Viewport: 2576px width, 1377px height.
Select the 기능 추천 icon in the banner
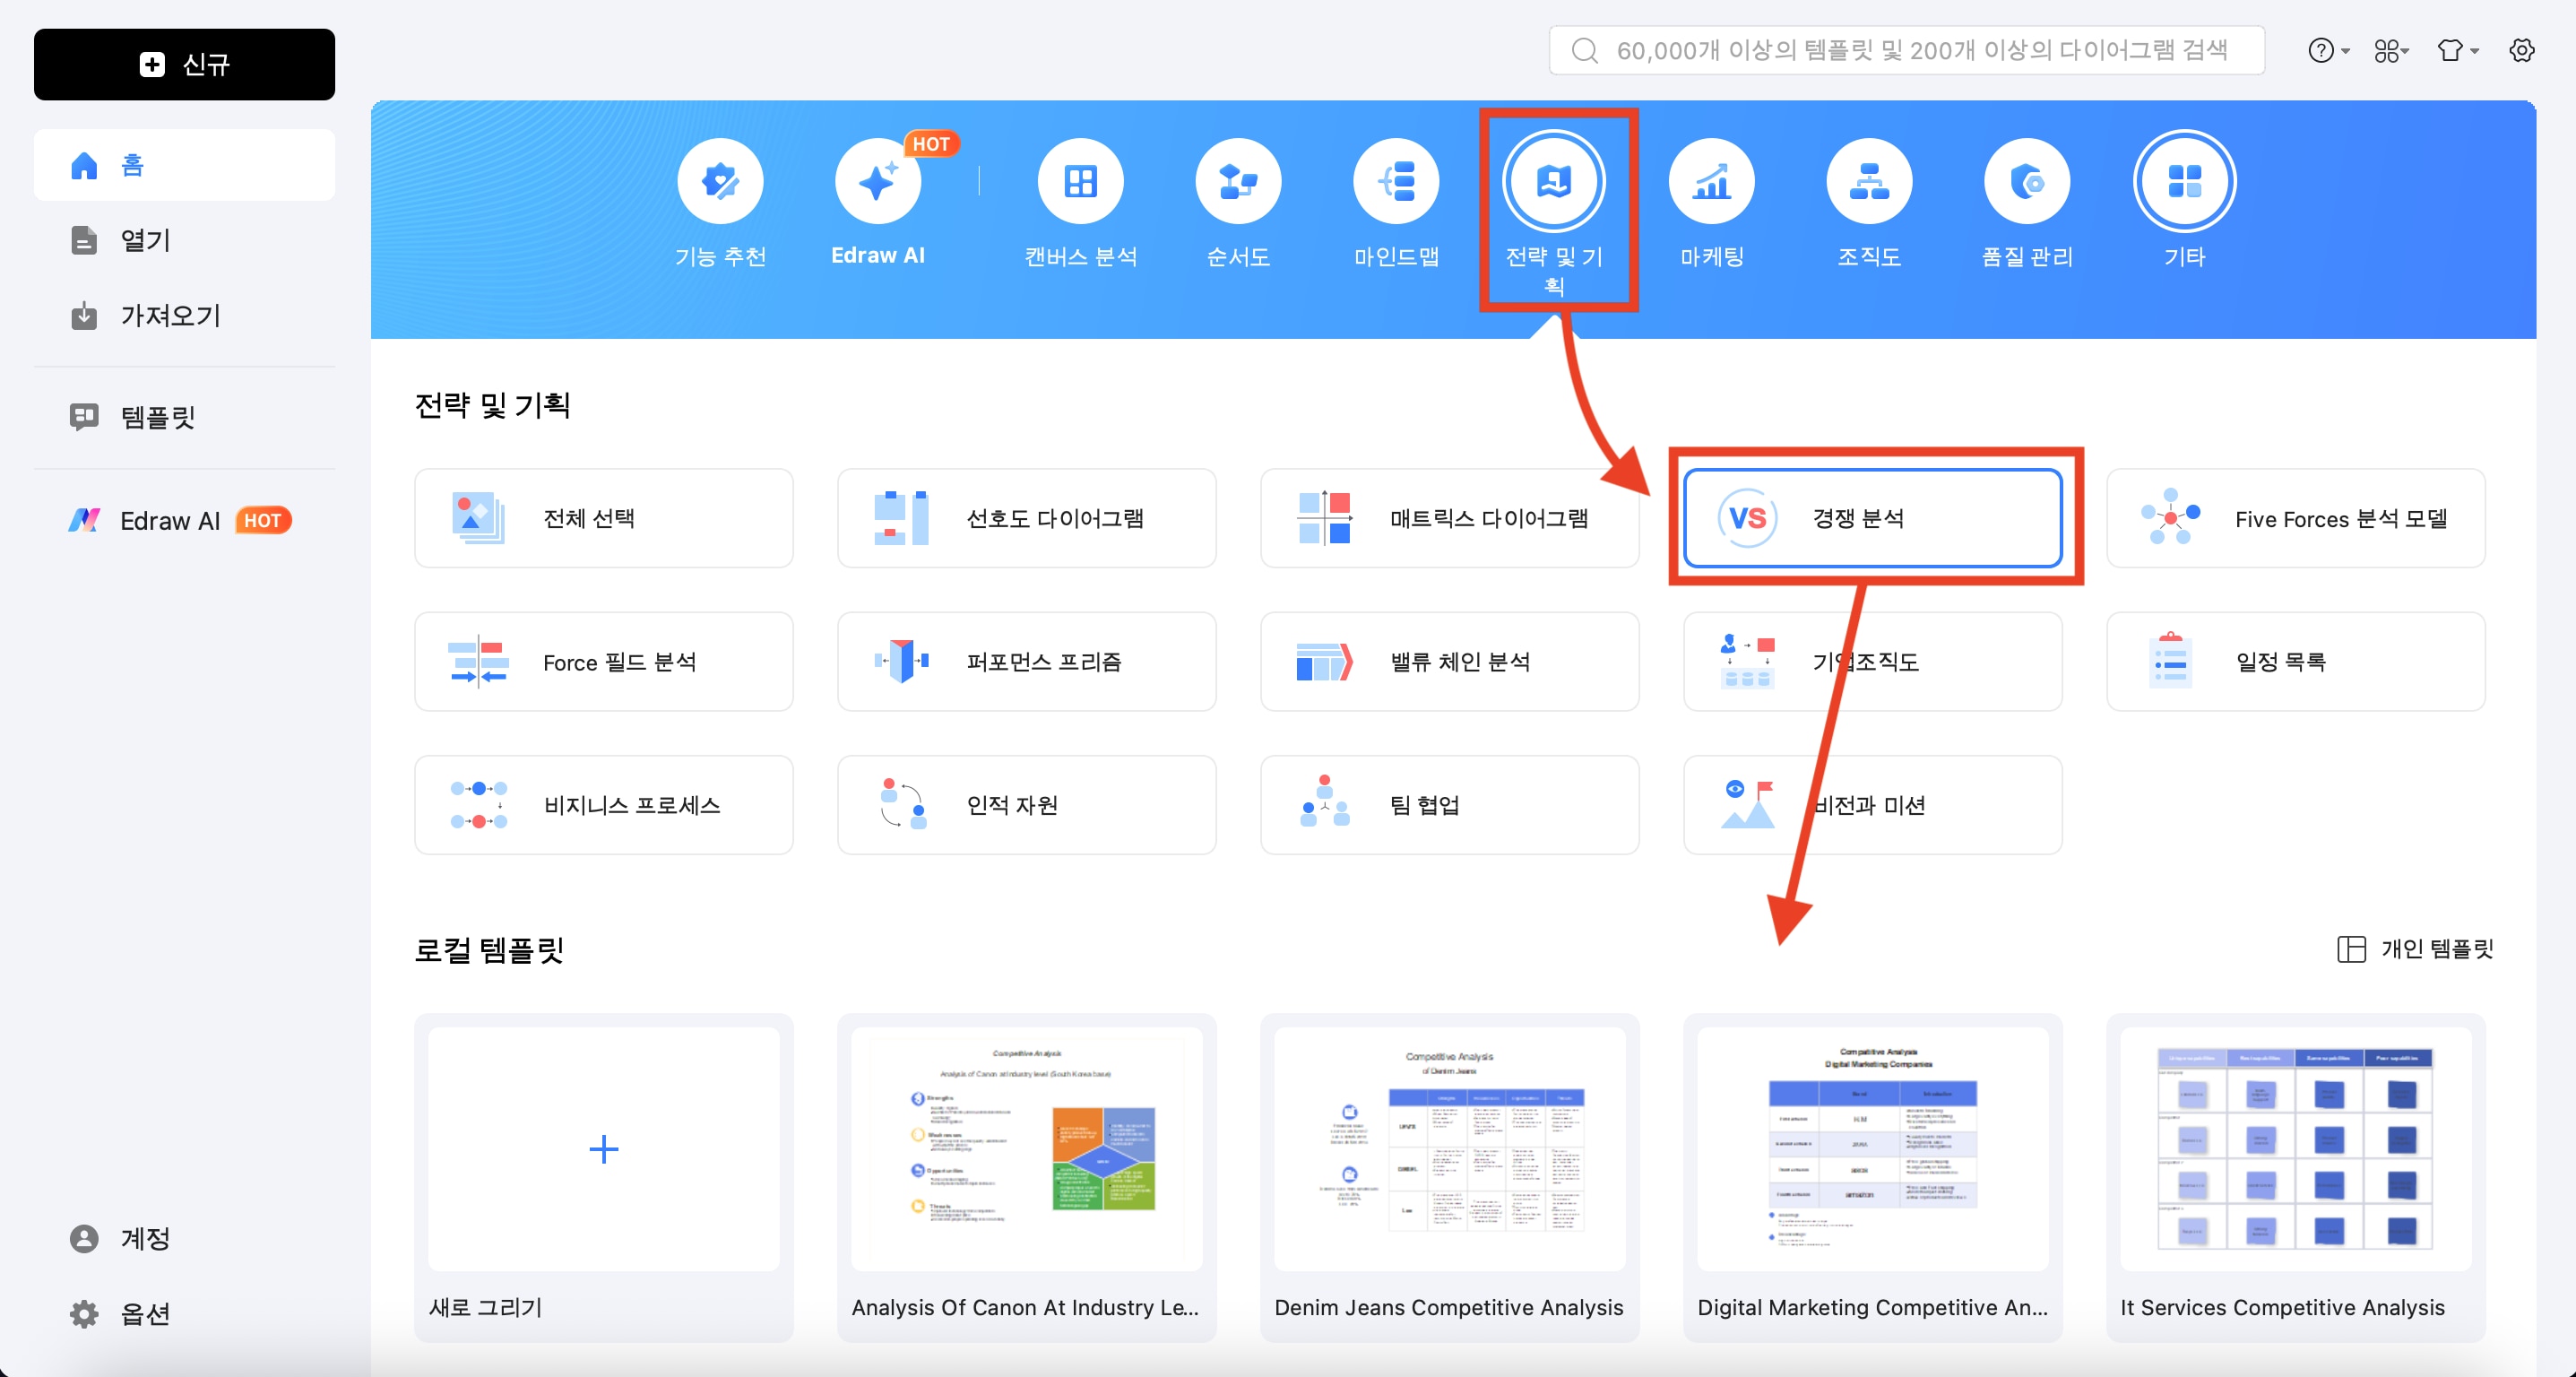click(x=721, y=181)
